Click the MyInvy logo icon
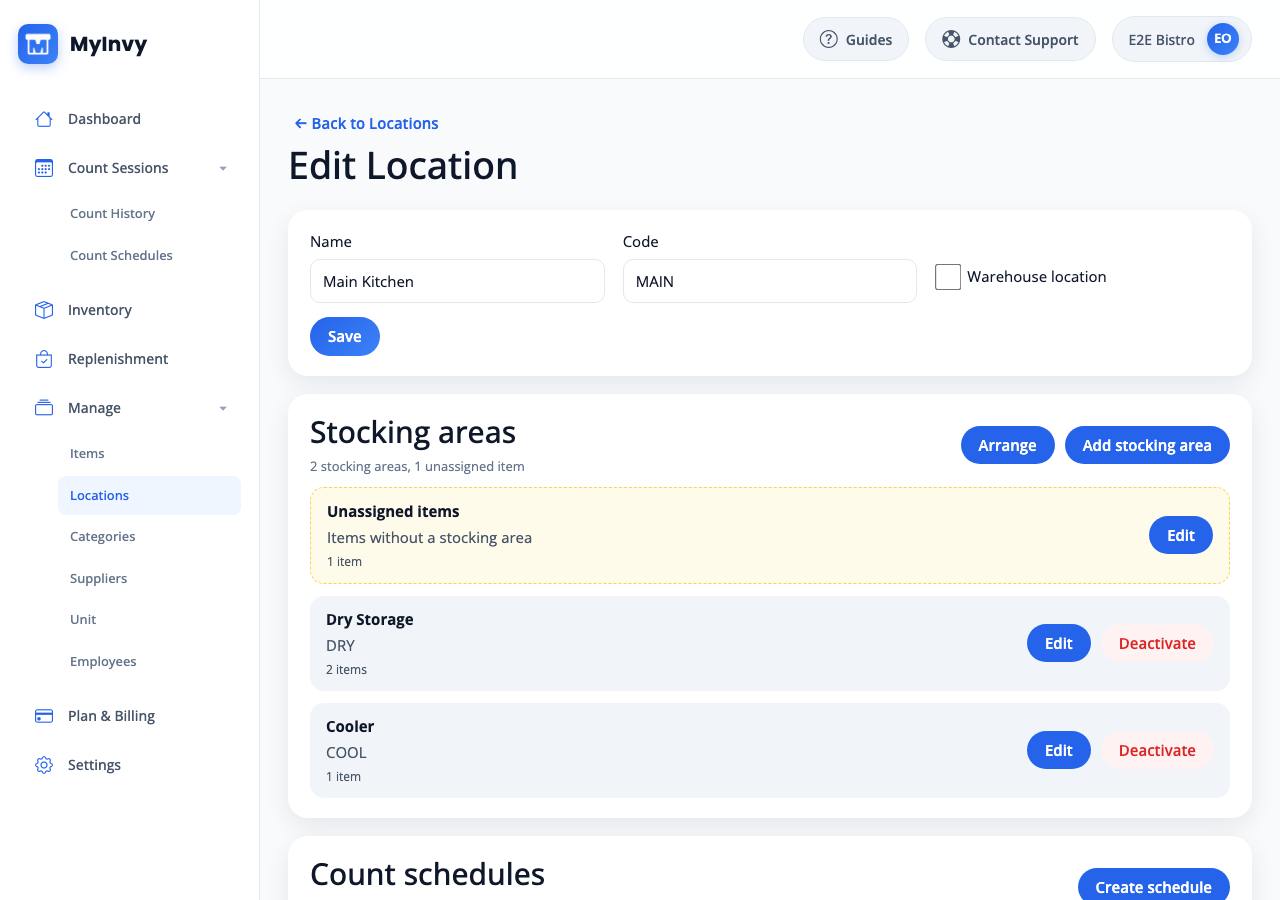 pos(38,44)
